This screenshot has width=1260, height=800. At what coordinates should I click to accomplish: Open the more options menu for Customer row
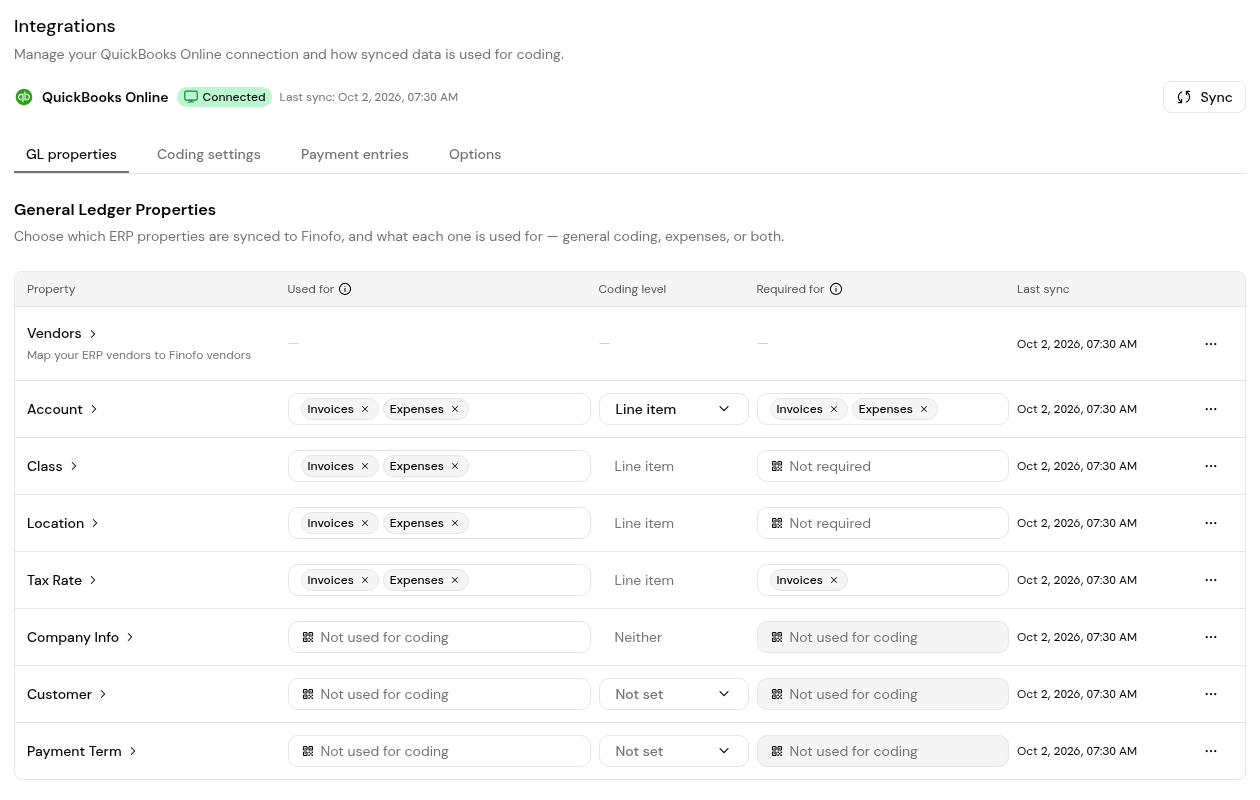1211,694
